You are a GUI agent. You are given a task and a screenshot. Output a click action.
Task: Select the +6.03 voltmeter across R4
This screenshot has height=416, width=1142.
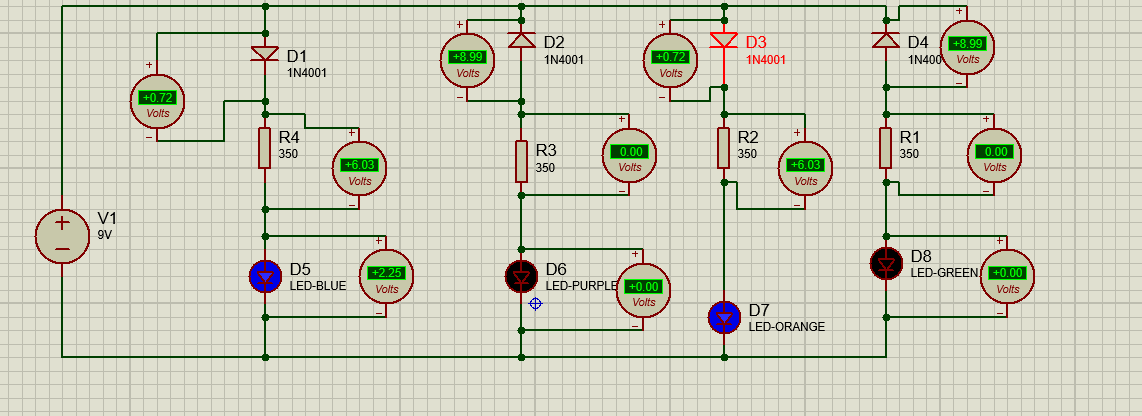tap(360, 168)
